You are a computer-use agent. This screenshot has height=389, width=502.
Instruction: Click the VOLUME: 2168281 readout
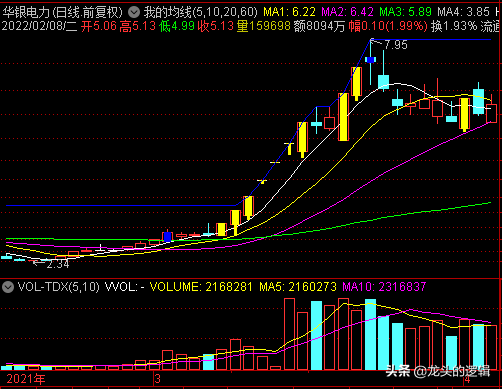[201, 287]
